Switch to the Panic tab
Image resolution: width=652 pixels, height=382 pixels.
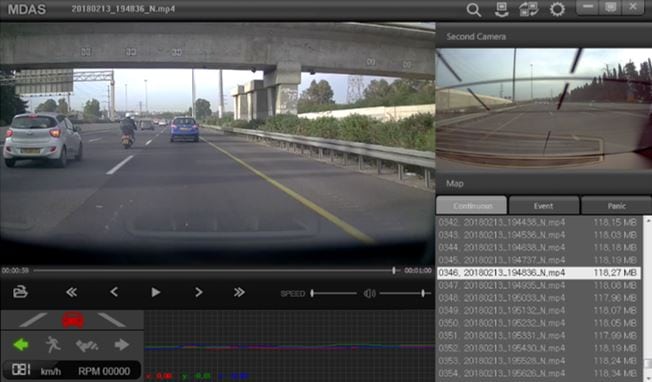click(x=616, y=206)
